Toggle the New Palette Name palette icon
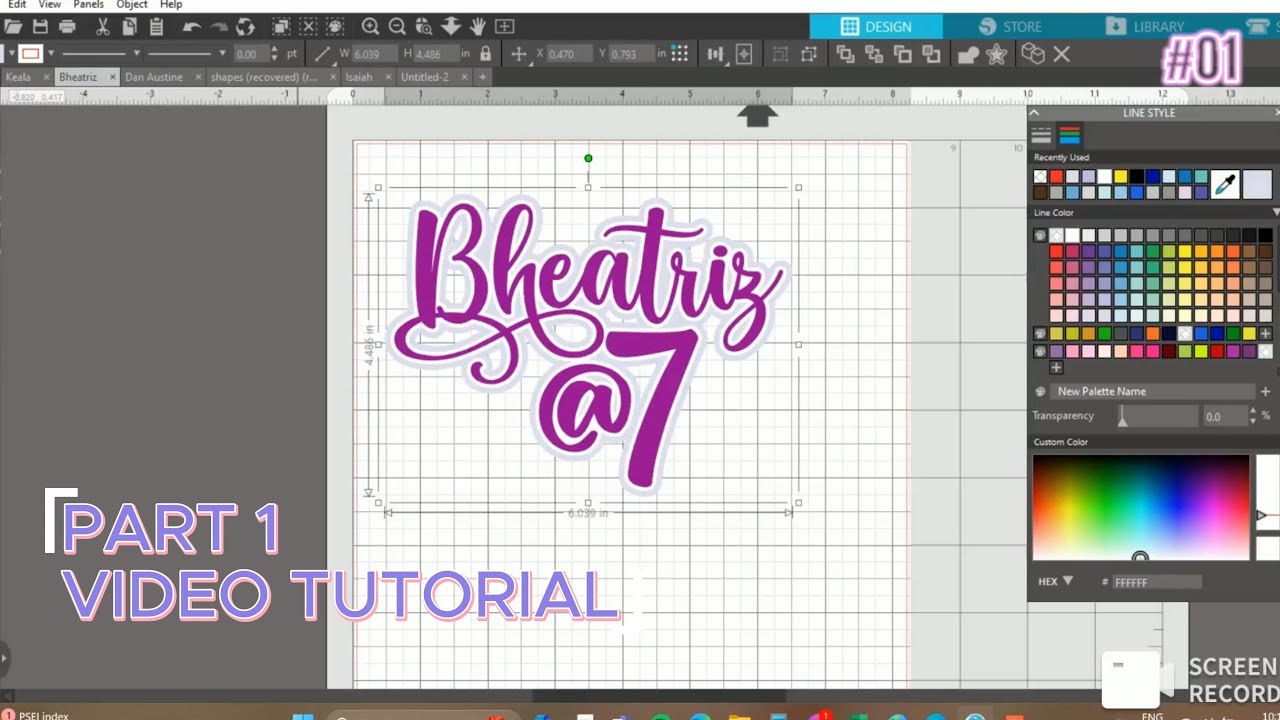Viewport: 1280px width, 720px height. (1040, 392)
